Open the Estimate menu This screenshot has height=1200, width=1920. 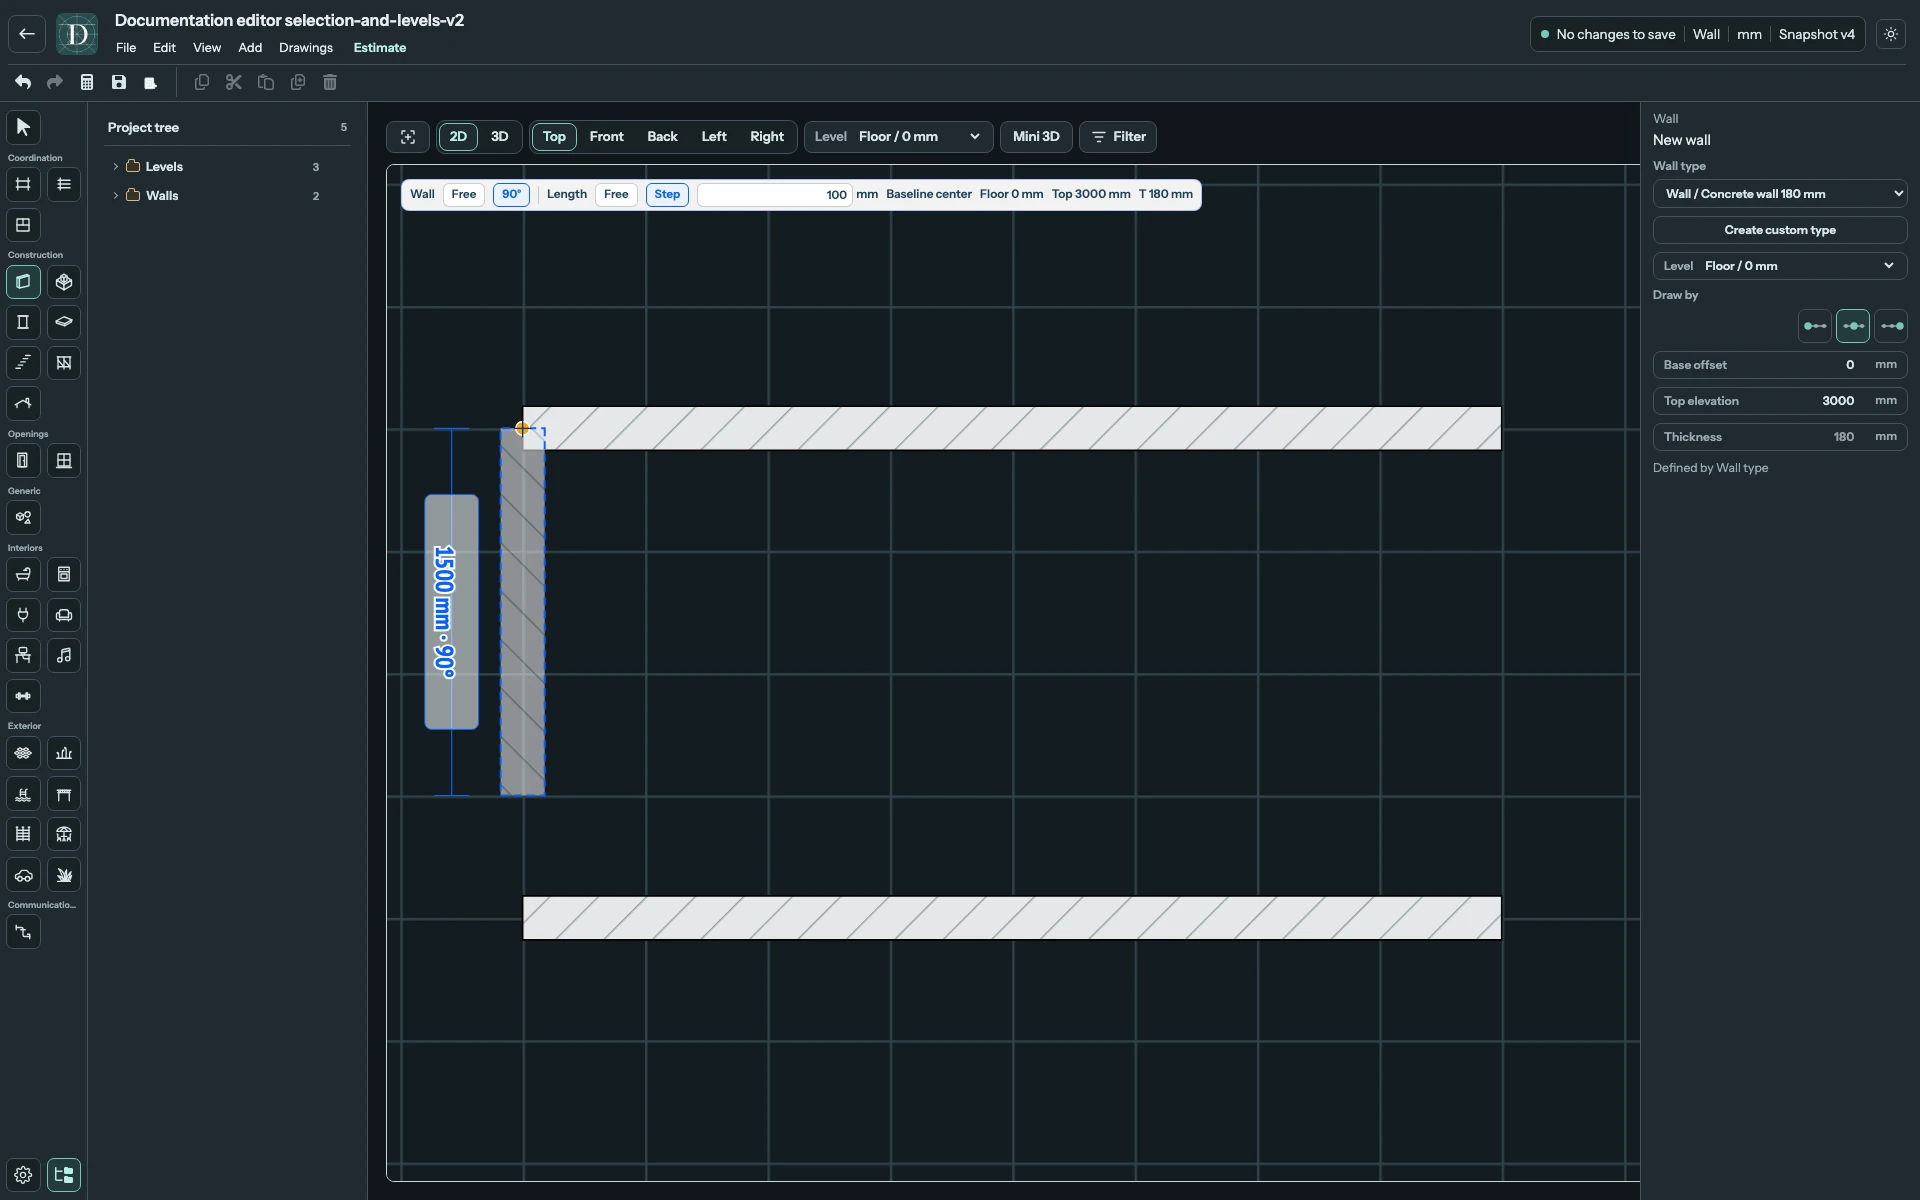380,48
